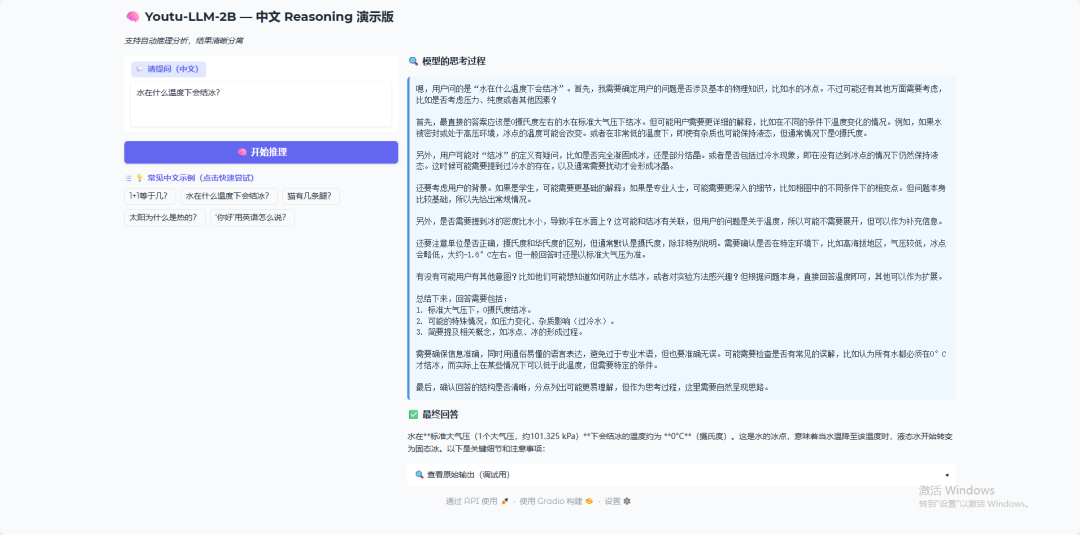
Task: Click the 请提问（中文） field label
Action: click(x=169, y=69)
